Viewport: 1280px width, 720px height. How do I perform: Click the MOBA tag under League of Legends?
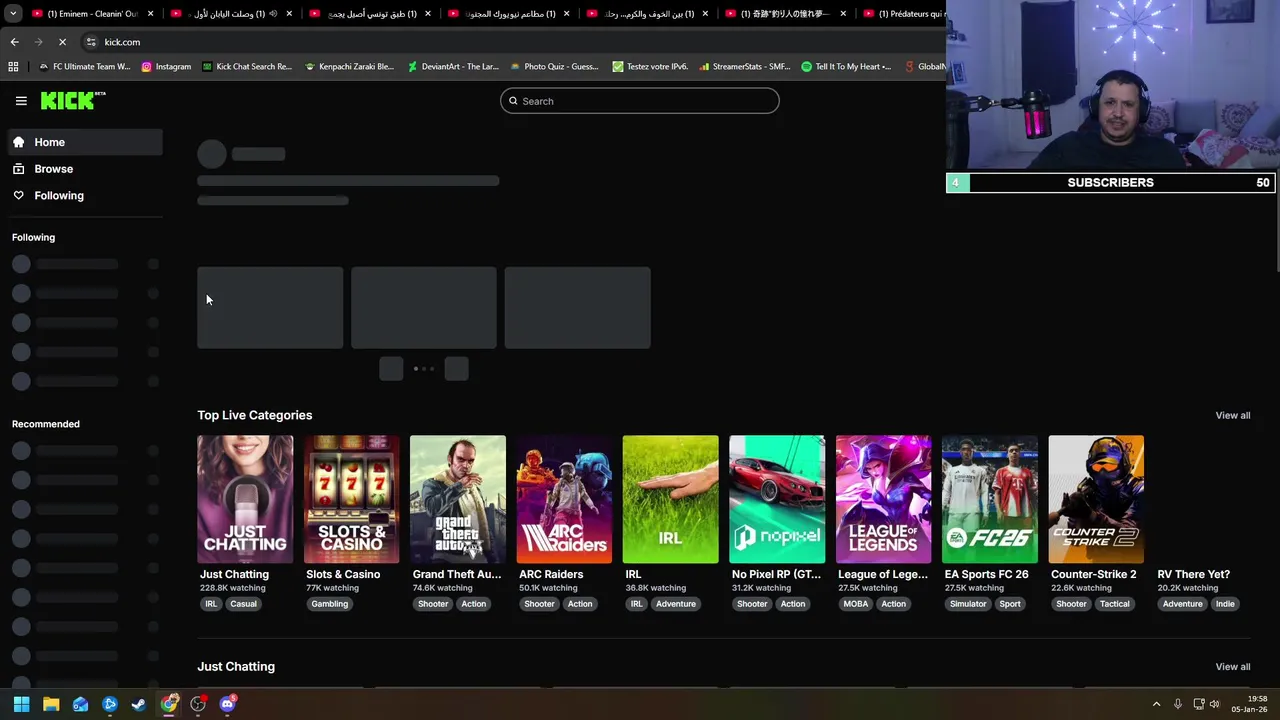(856, 604)
